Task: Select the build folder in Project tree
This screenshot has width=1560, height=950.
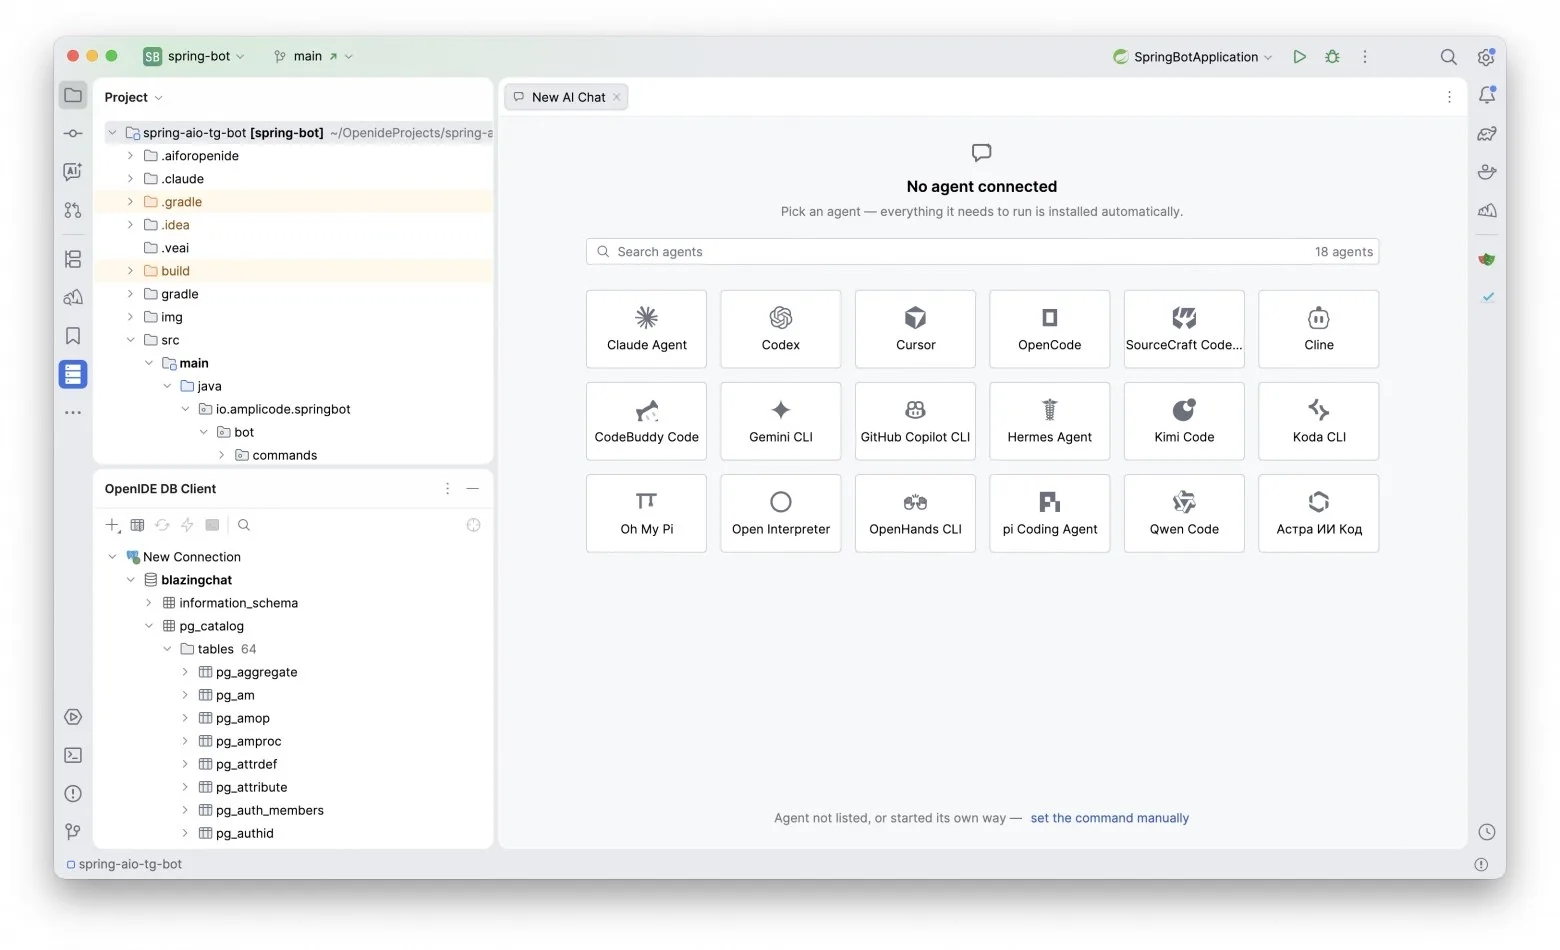Action: click(x=293, y=271)
